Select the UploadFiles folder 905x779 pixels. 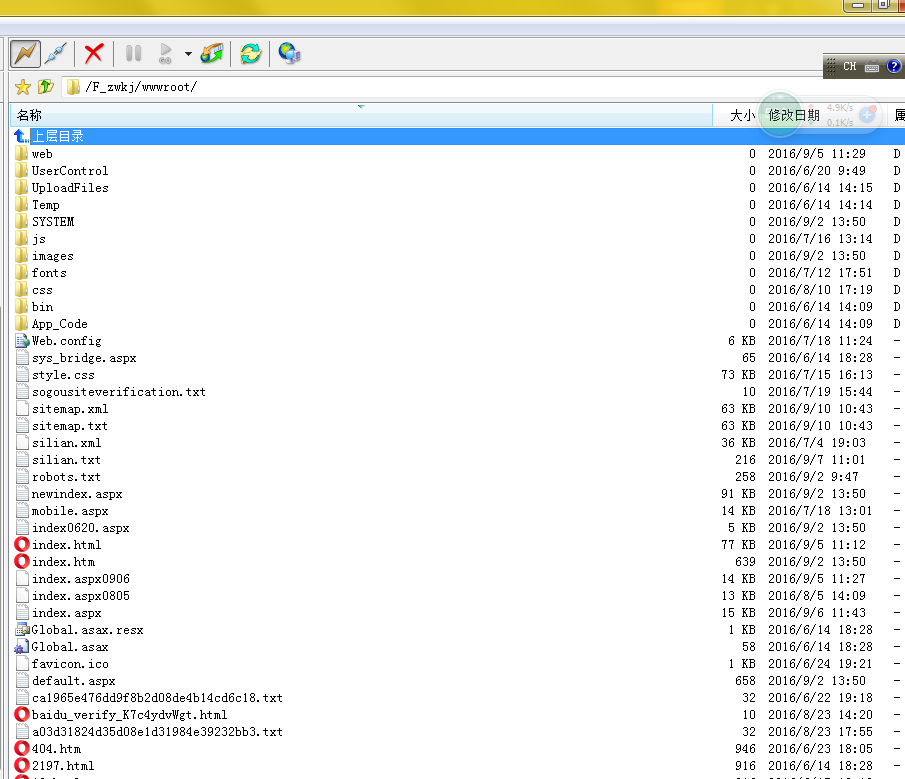(69, 188)
